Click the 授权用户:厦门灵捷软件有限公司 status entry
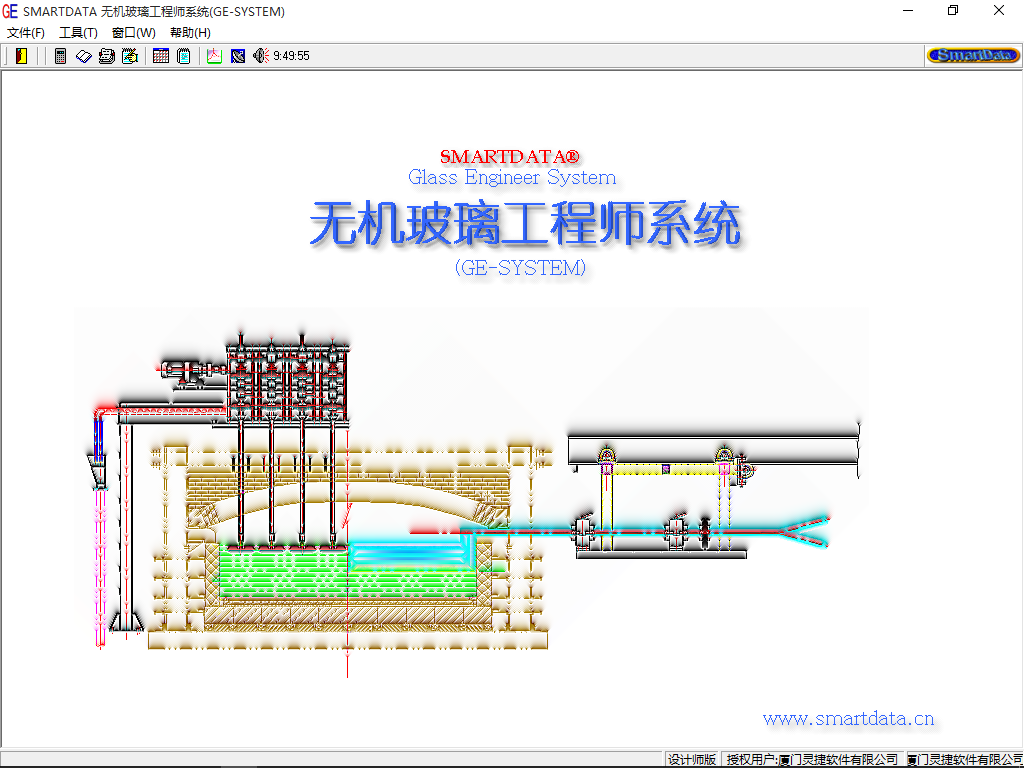The image size is (1024, 768). (813, 760)
